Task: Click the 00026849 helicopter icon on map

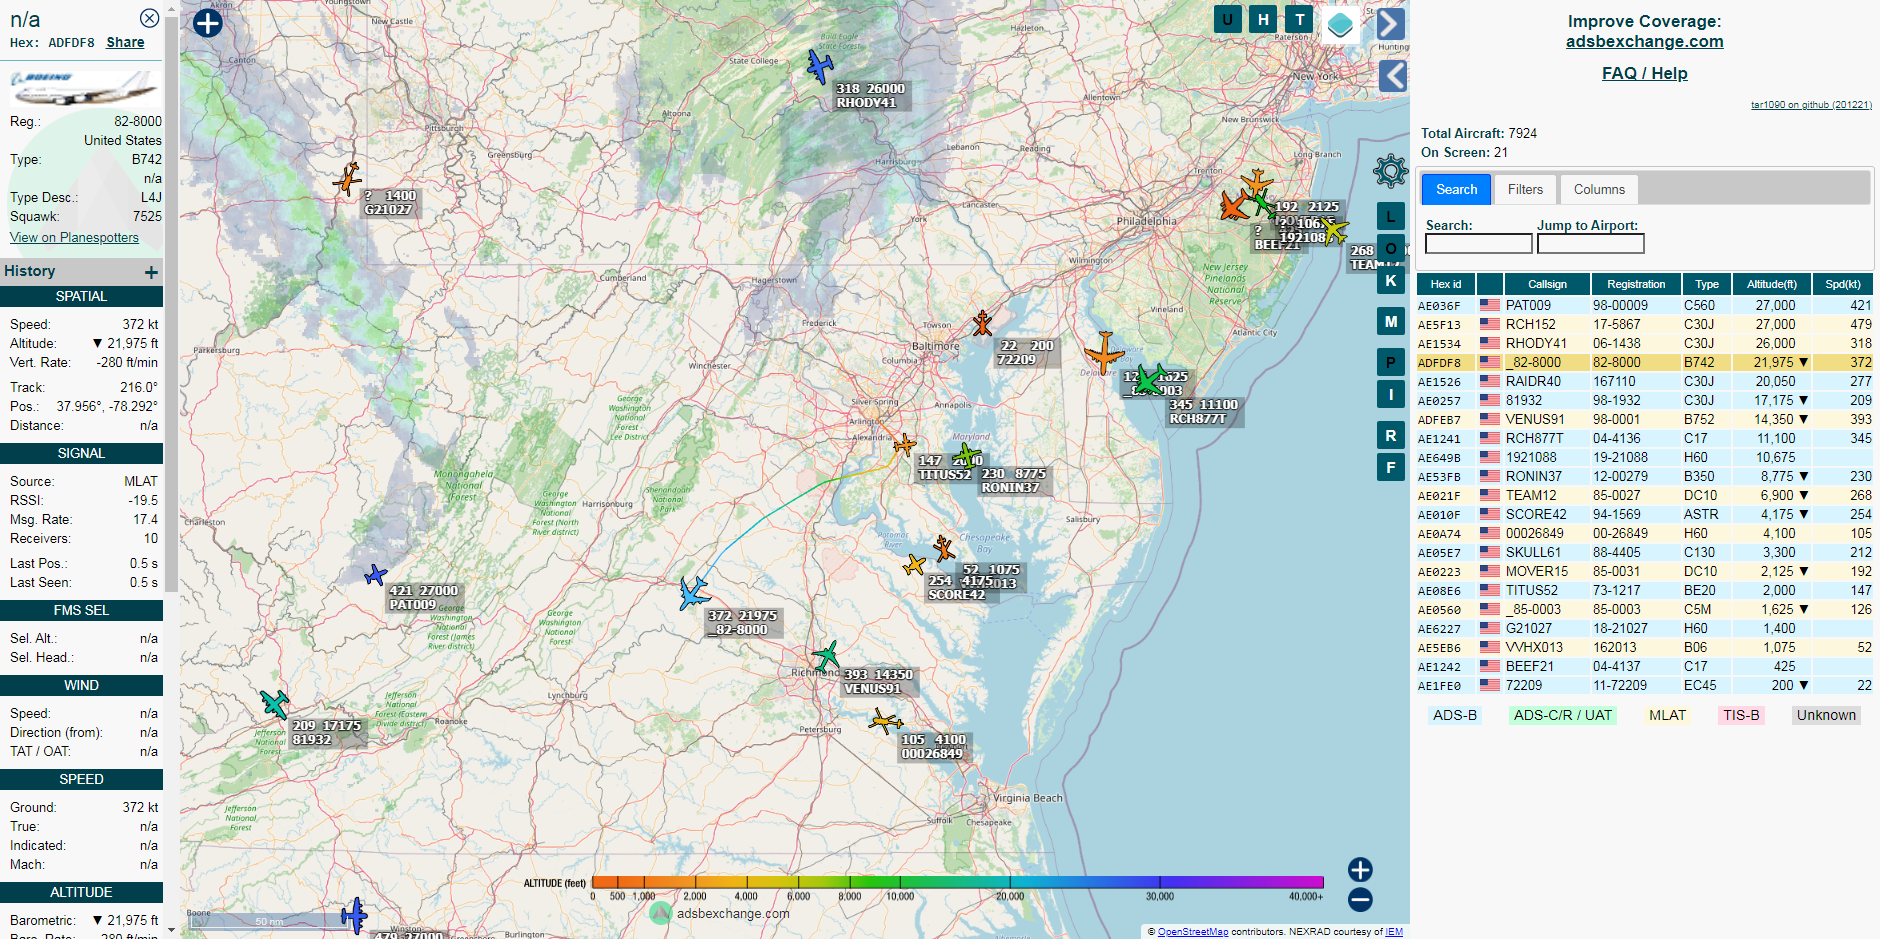Action: 885,721
